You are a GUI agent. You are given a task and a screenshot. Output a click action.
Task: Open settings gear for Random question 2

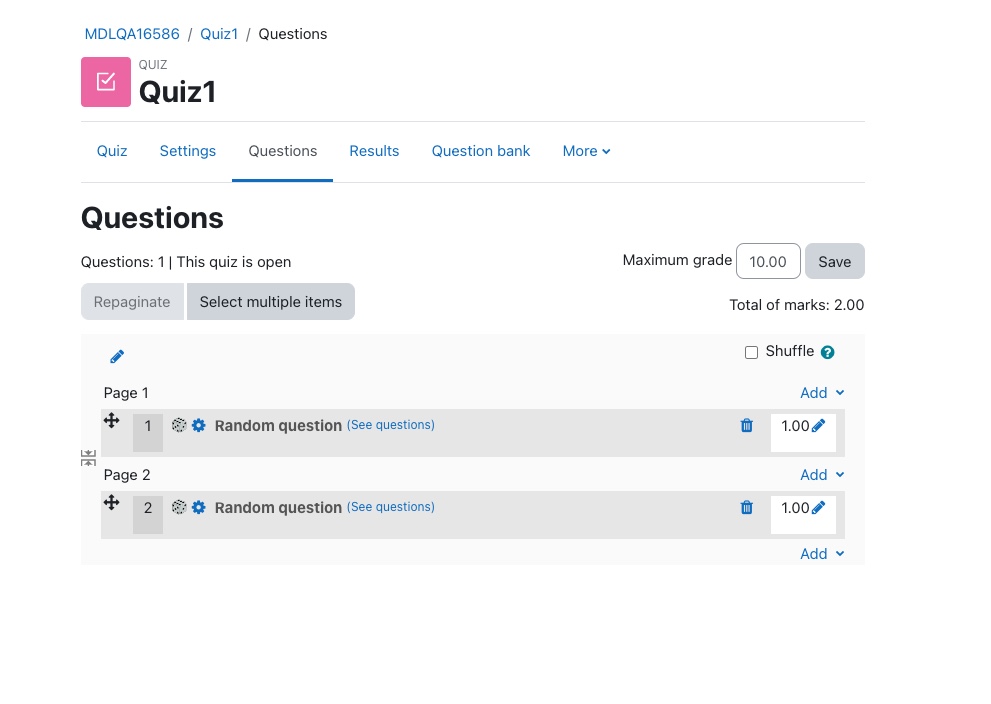coord(198,507)
